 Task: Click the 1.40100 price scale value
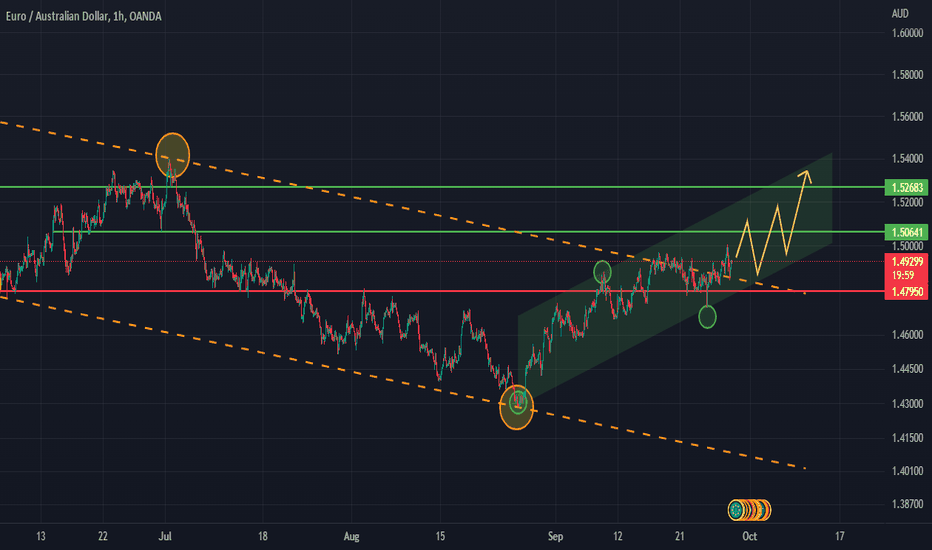[x=907, y=471]
